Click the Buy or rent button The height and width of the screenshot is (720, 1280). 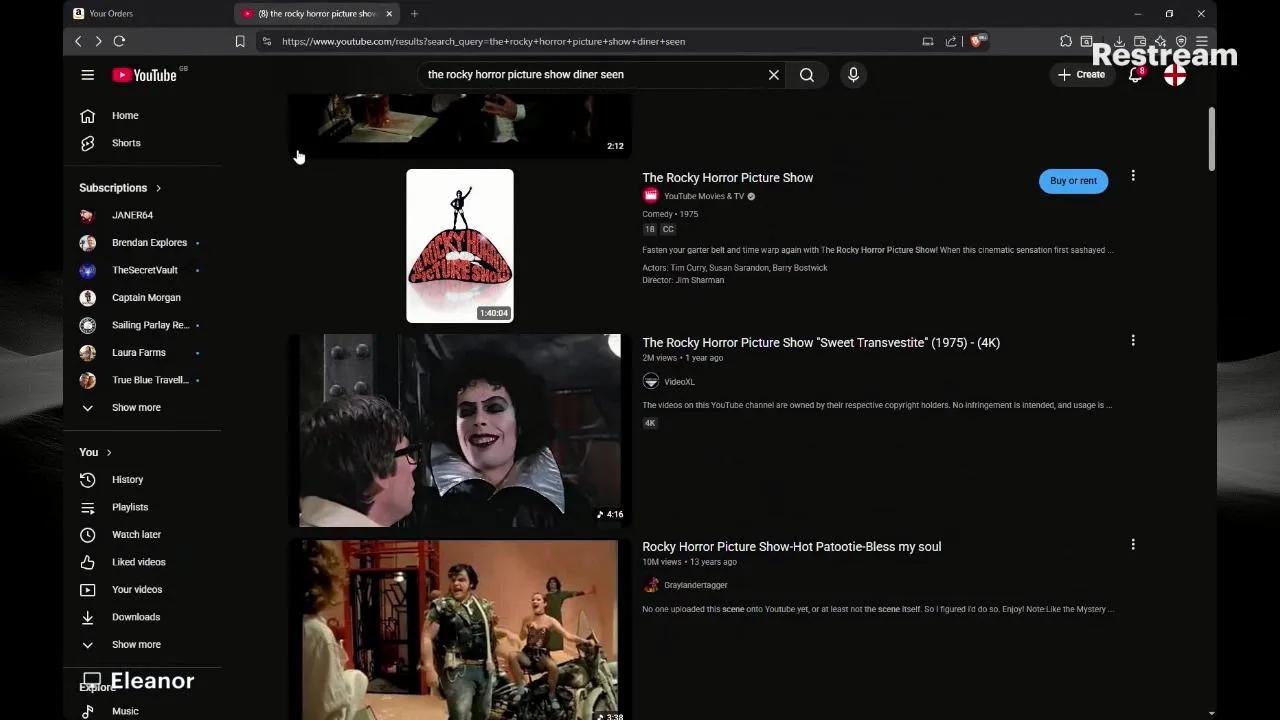[1073, 181]
